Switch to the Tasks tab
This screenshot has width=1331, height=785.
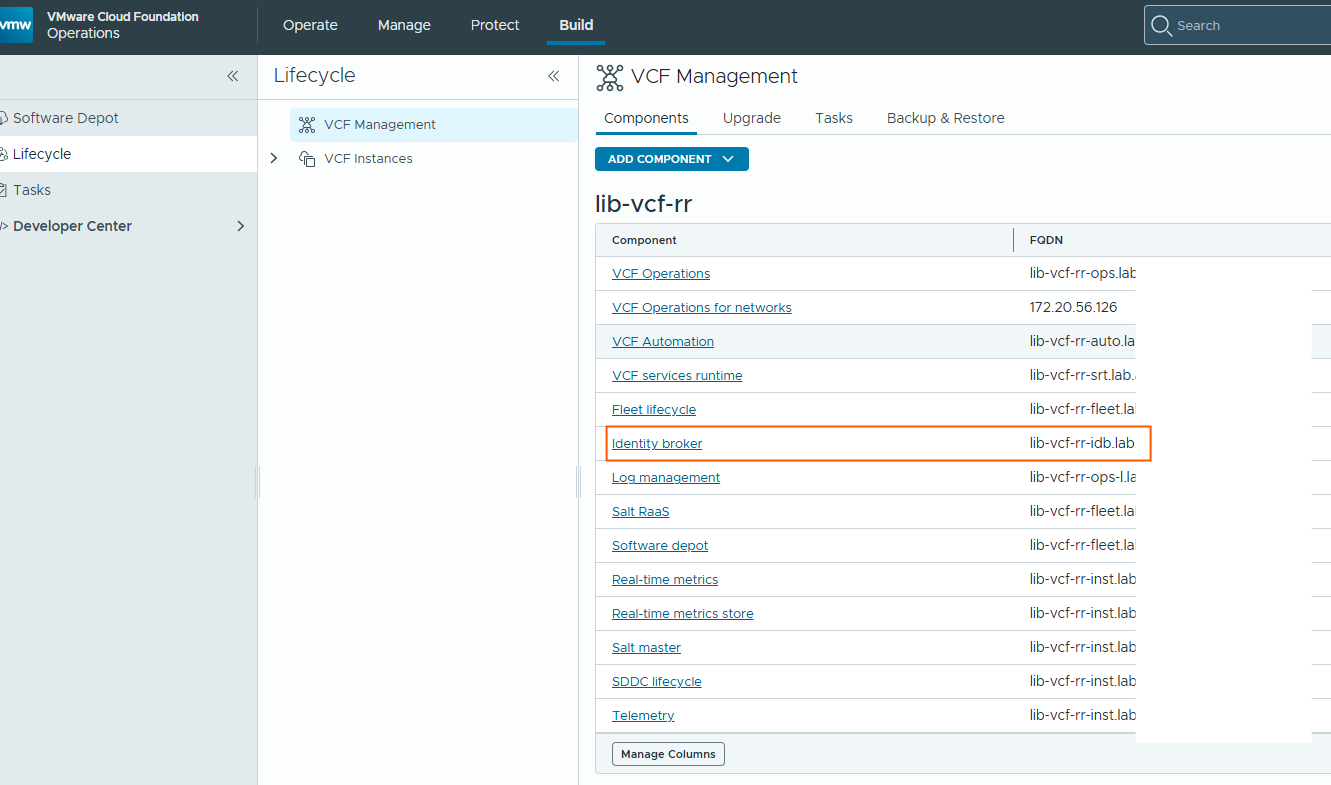click(x=834, y=118)
